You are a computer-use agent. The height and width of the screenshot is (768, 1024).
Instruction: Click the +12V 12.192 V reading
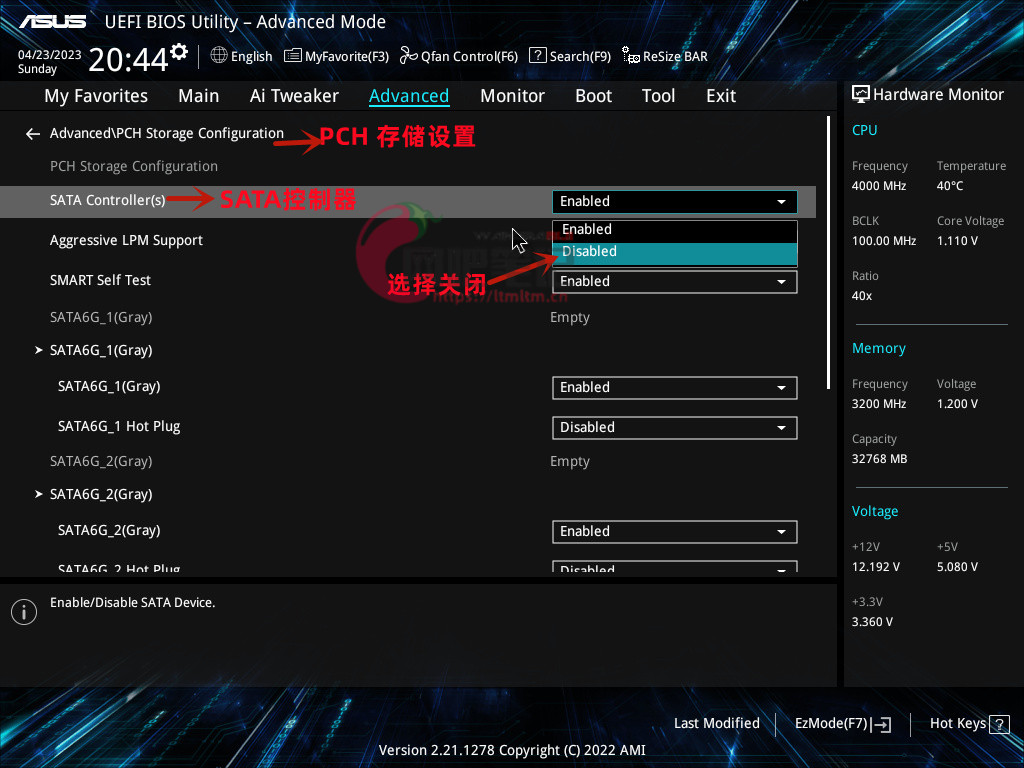pyautogui.click(x=876, y=567)
